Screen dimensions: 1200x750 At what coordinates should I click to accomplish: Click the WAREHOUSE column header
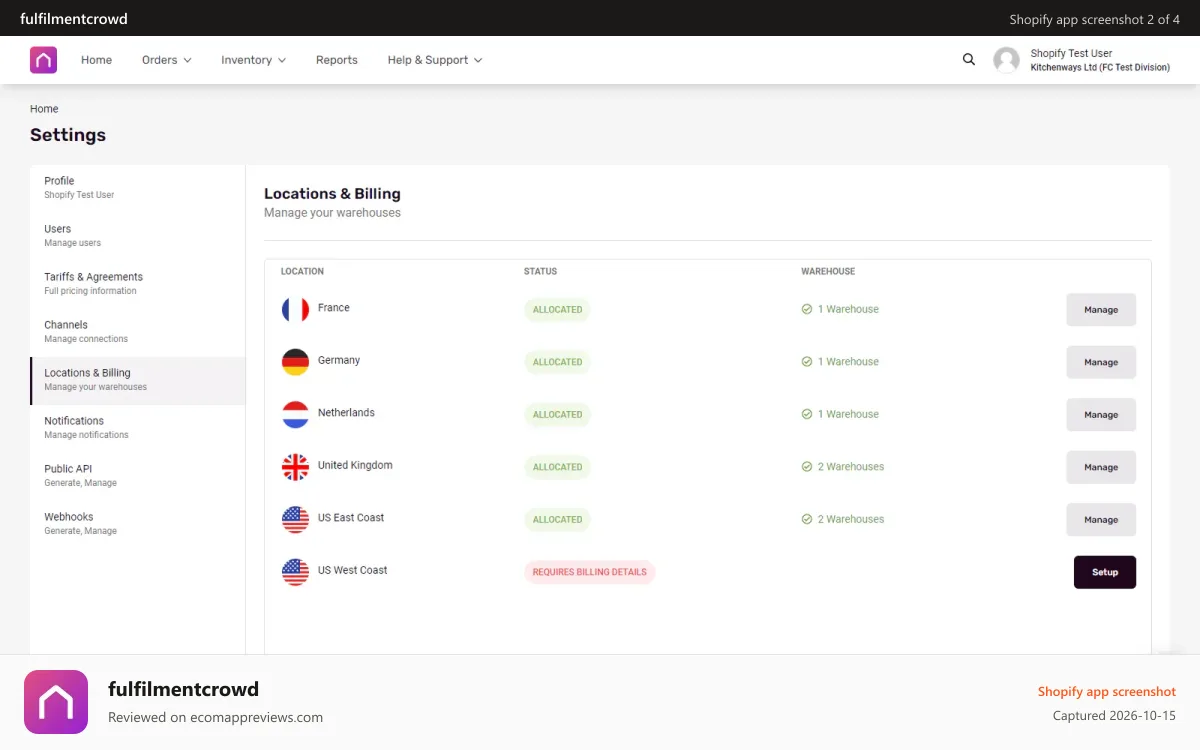[x=828, y=272]
